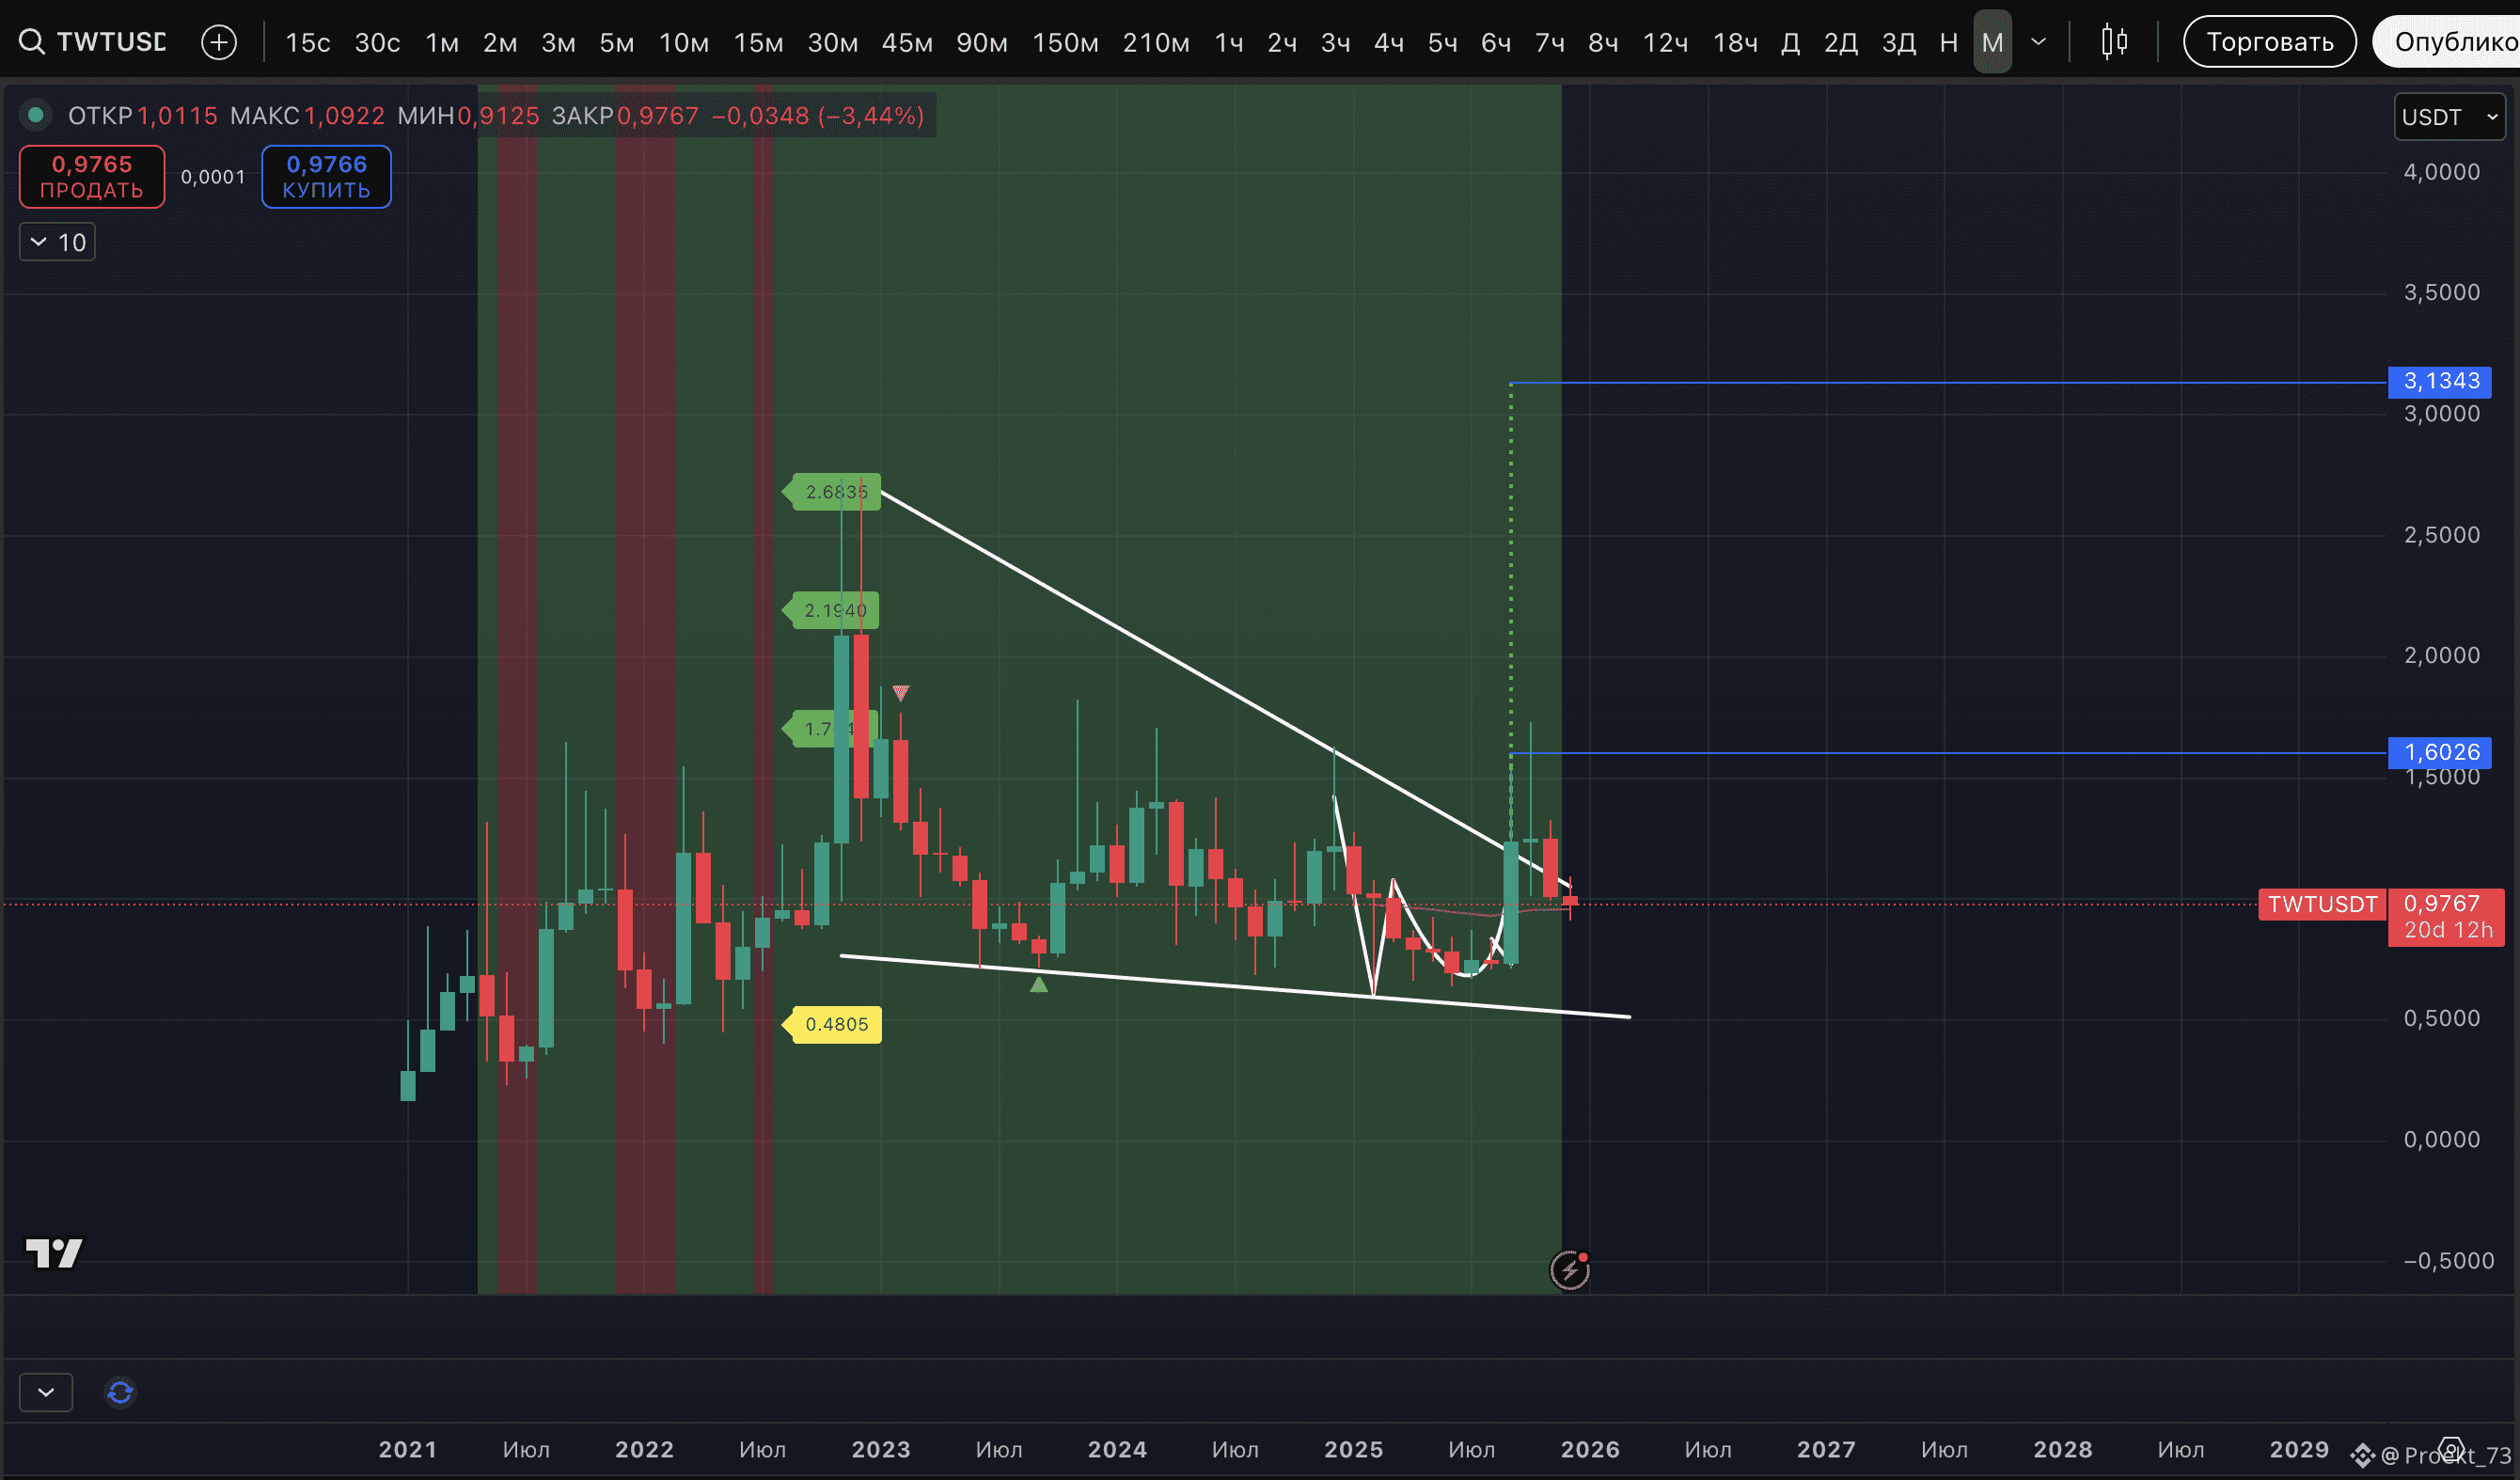This screenshot has width=2520, height=1480.
Task: Click the 3,1343 blue price label
Action: pos(2439,381)
